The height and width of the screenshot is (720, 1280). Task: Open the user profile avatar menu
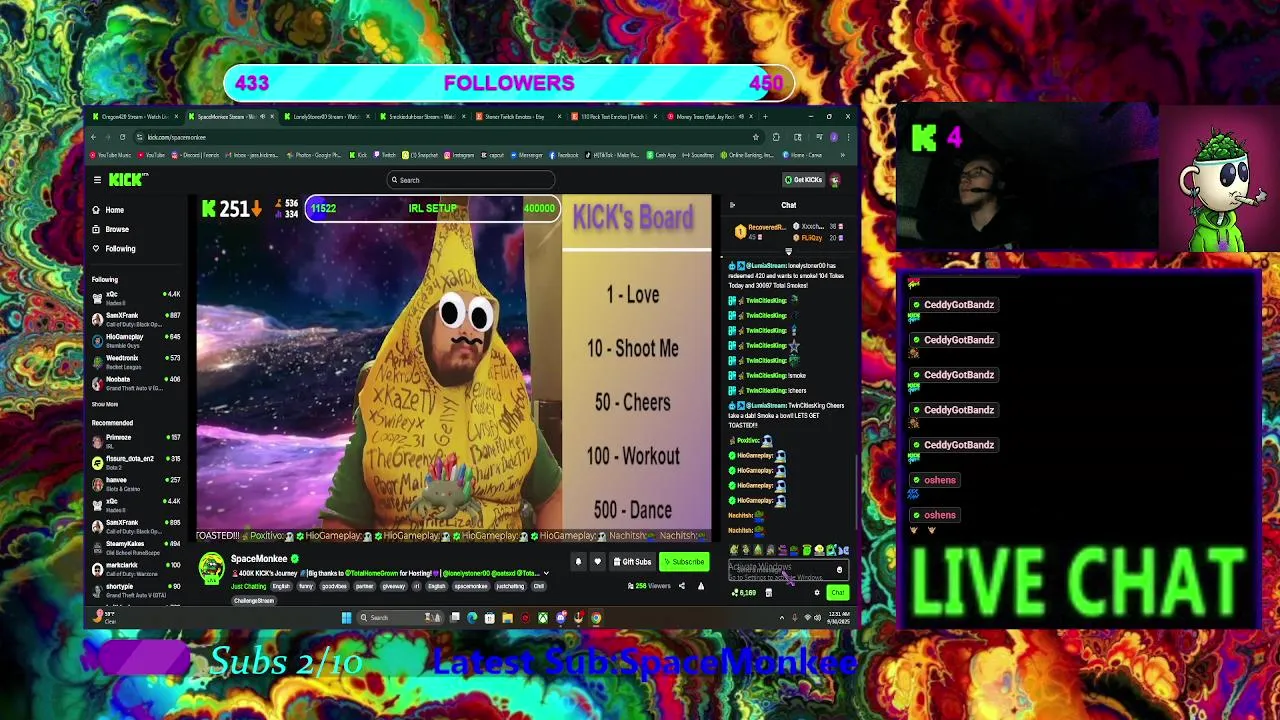pos(835,180)
